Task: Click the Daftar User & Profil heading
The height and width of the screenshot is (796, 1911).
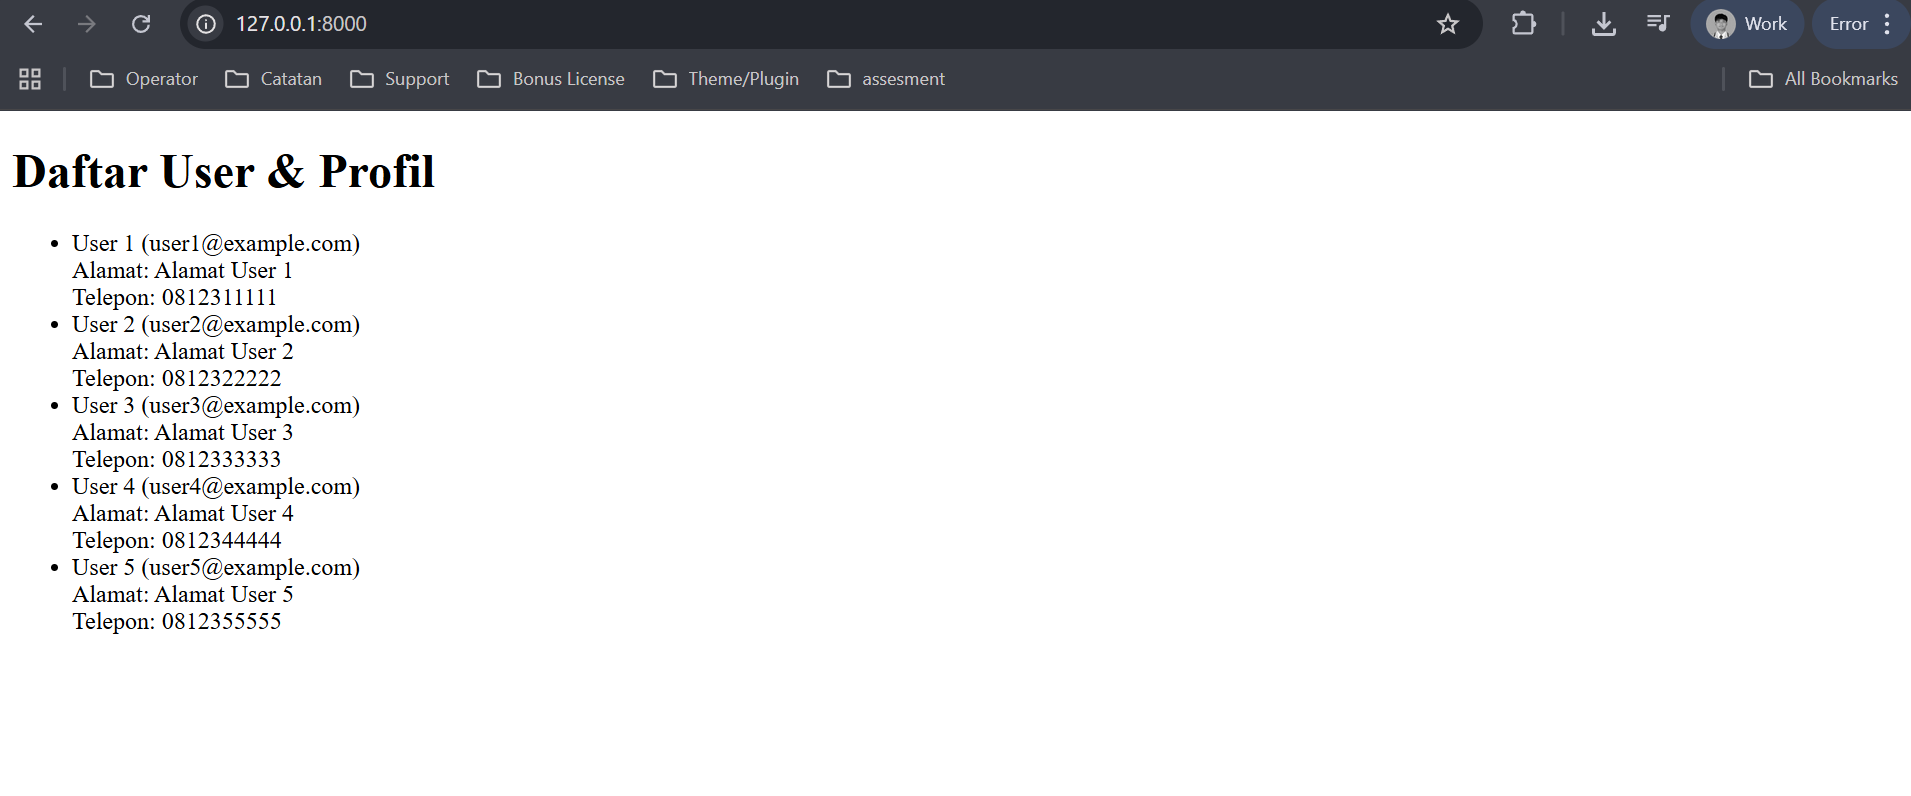Action: tap(224, 172)
